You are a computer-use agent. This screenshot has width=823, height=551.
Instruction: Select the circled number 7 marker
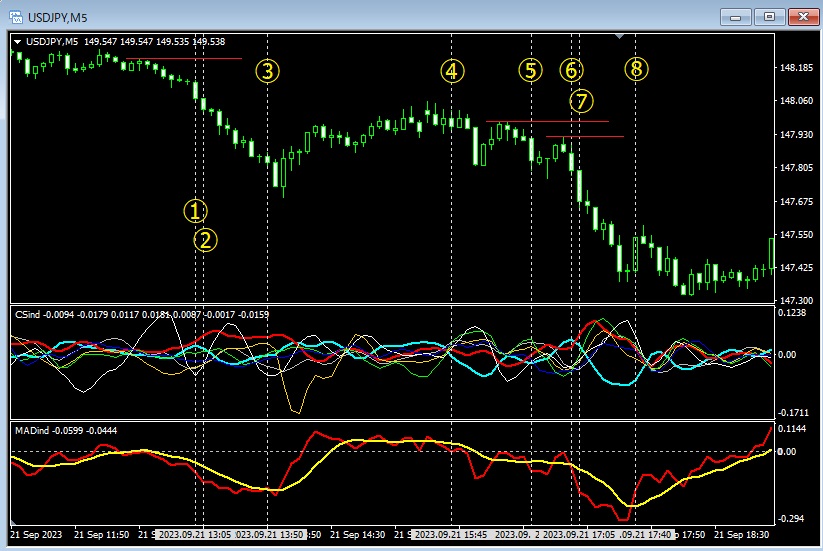[581, 101]
